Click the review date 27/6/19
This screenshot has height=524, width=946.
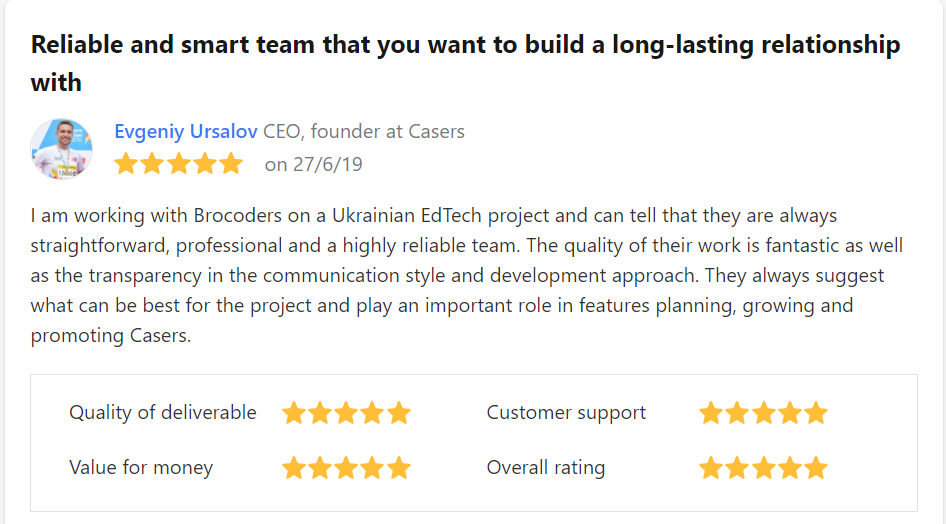click(x=328, y=164)
